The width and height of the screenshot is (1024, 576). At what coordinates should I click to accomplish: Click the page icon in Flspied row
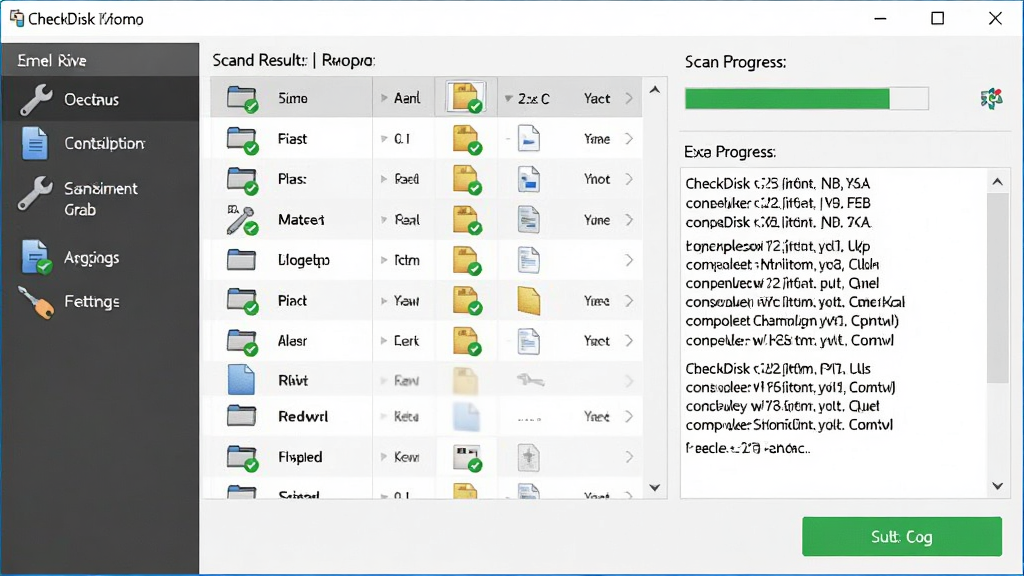pyautogui.click(x=528, y=458)
